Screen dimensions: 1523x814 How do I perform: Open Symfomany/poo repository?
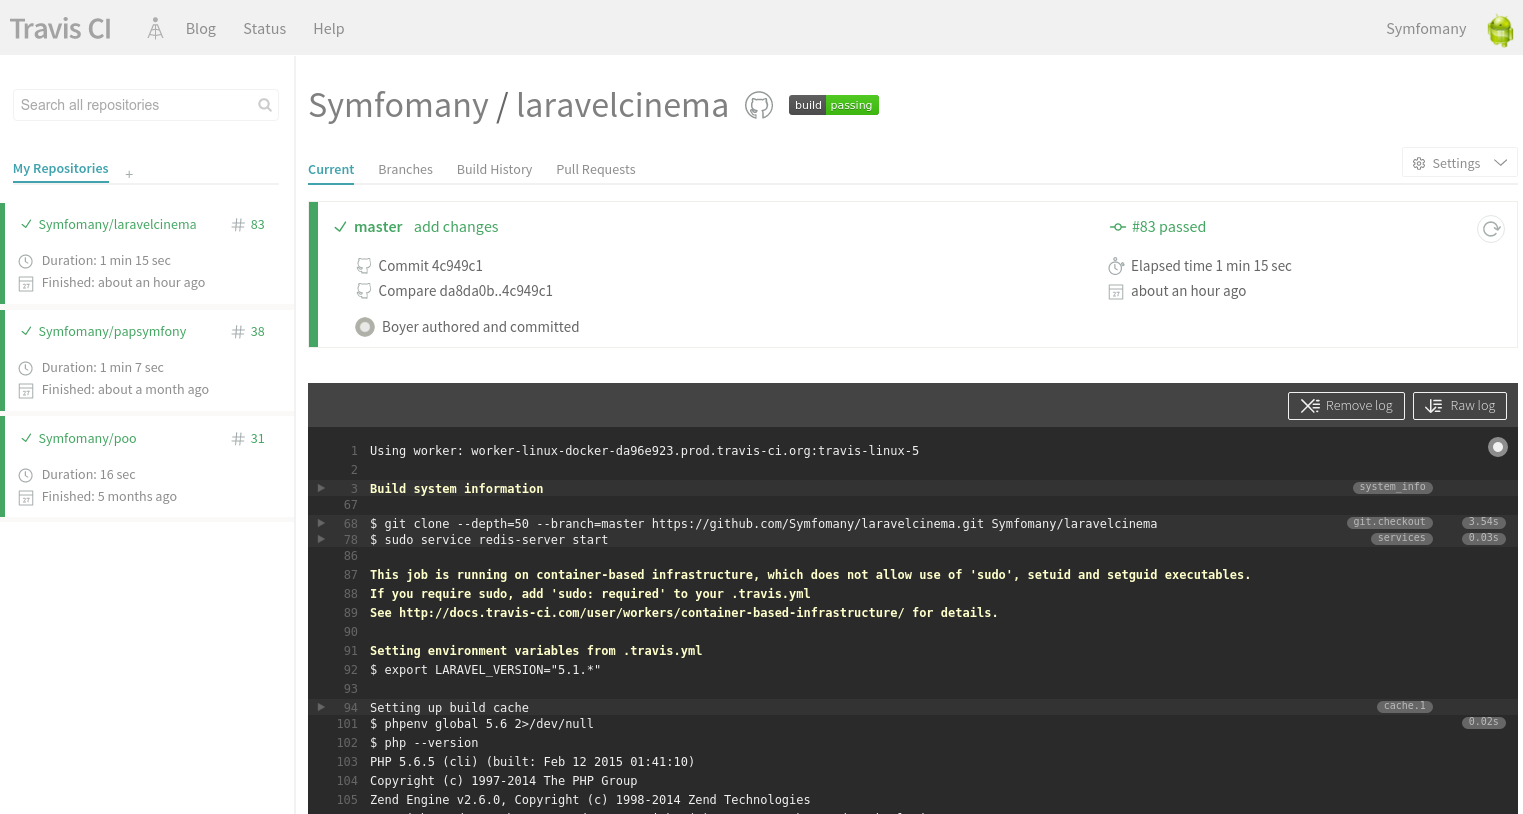pyautogui.click(x=87, y=439)
